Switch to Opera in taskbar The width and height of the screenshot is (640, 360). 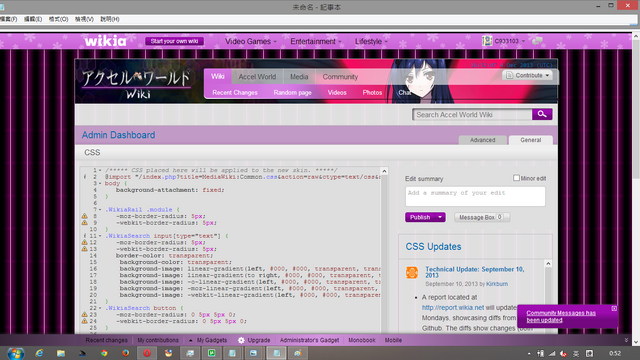click(147, 353)
